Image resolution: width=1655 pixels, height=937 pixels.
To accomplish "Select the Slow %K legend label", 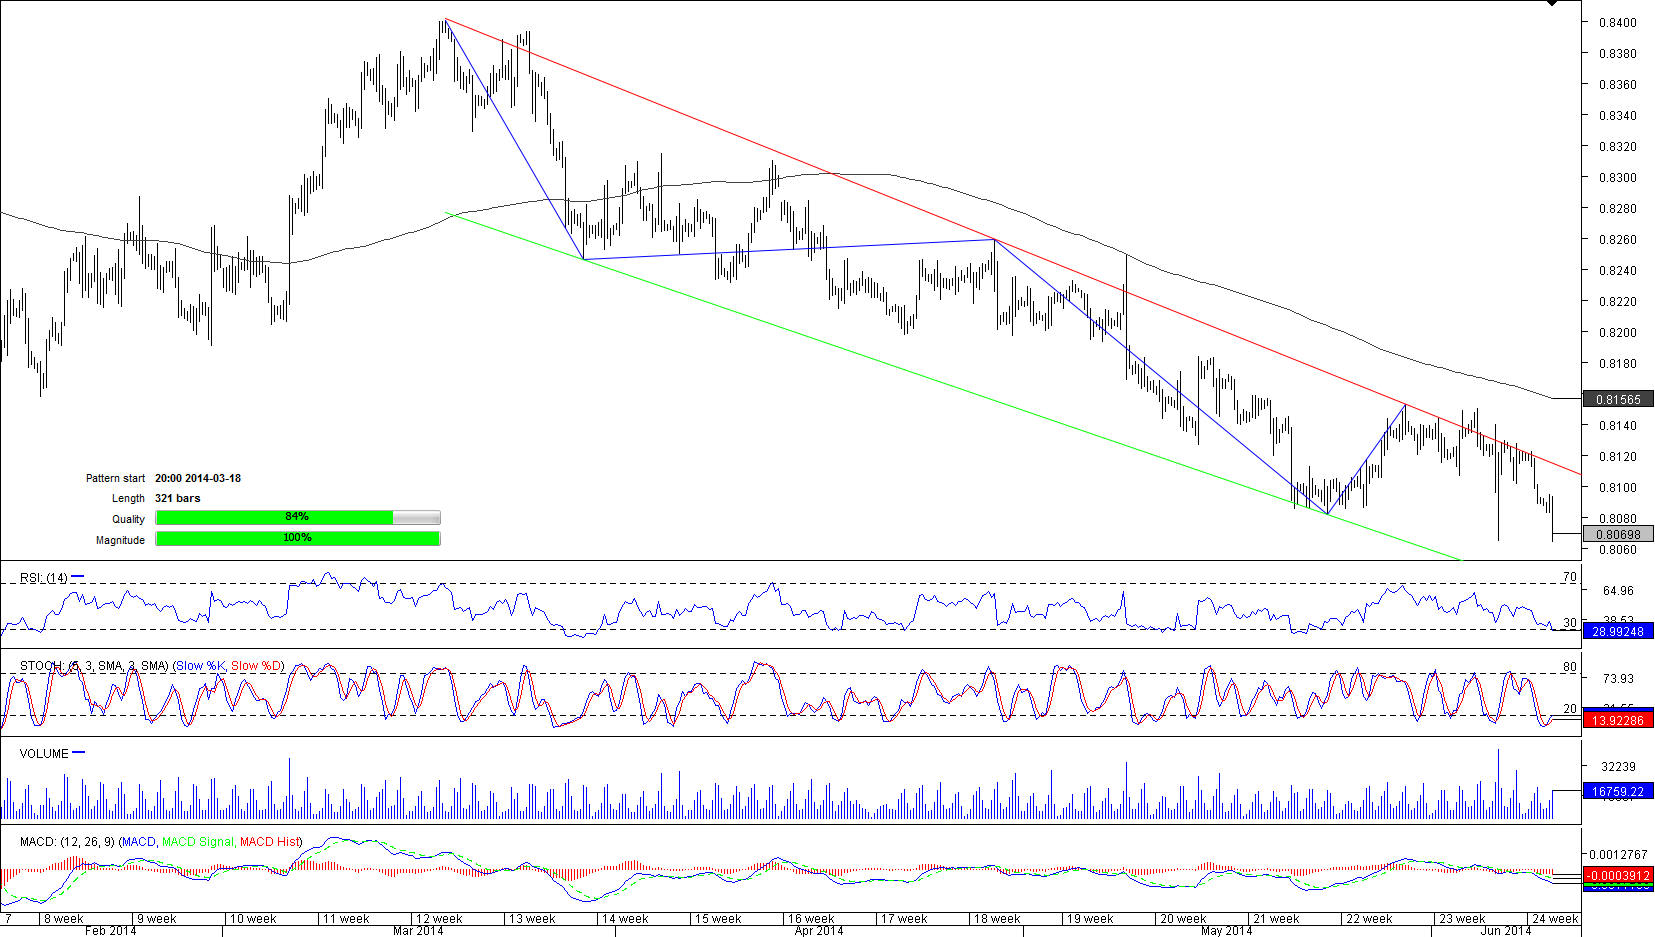I will coord(200,666).
